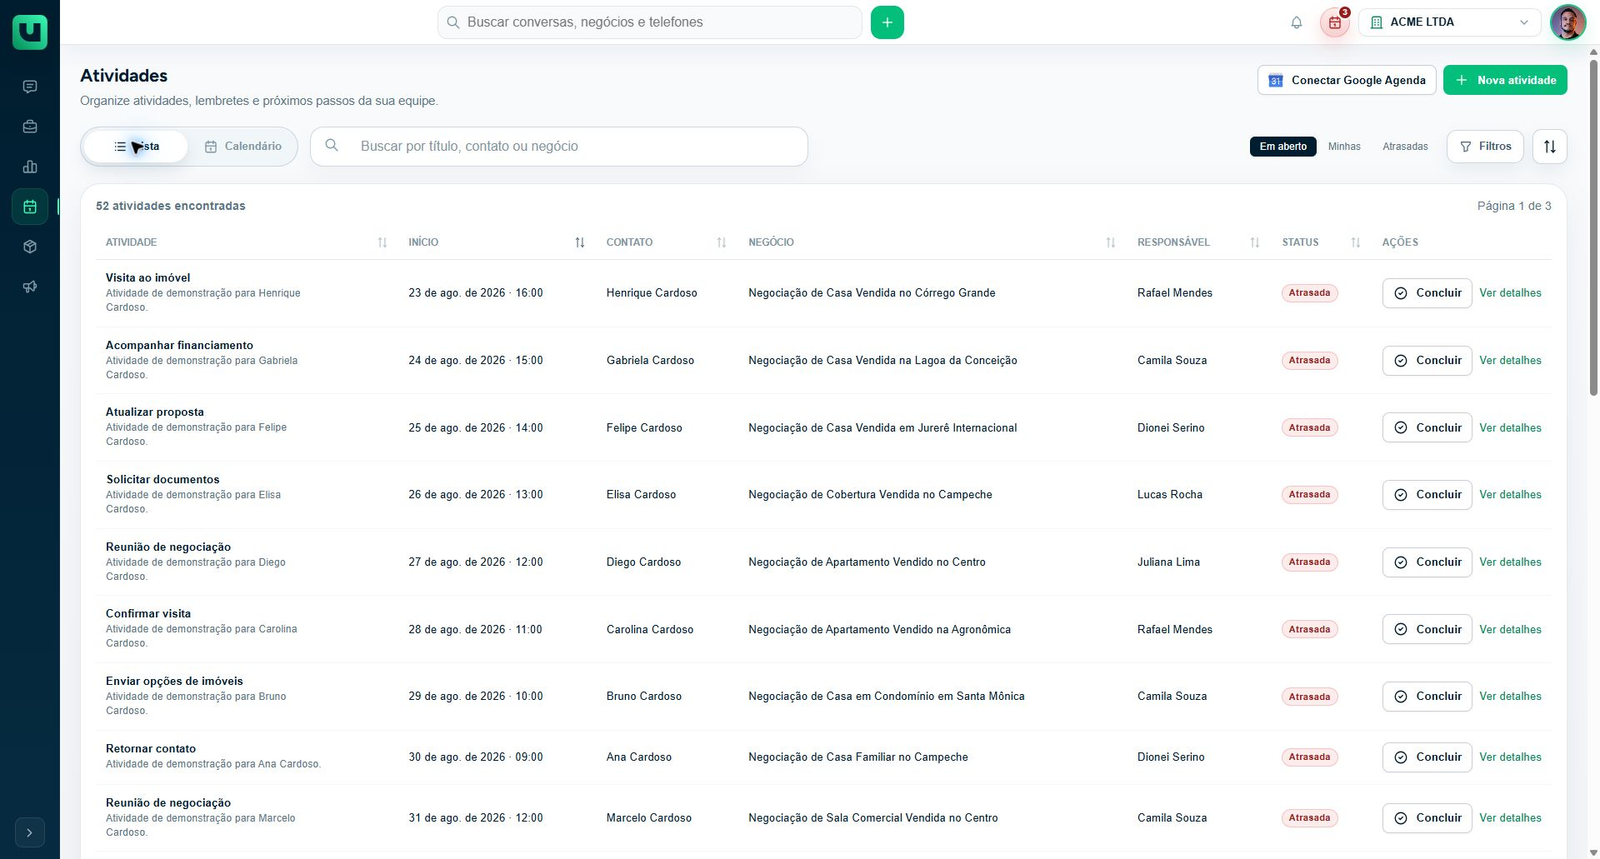The width and height of the screenshot is (1600, 859).
Task: View details of Solicitar documentos activity
Action: [x=1510, y=494]
